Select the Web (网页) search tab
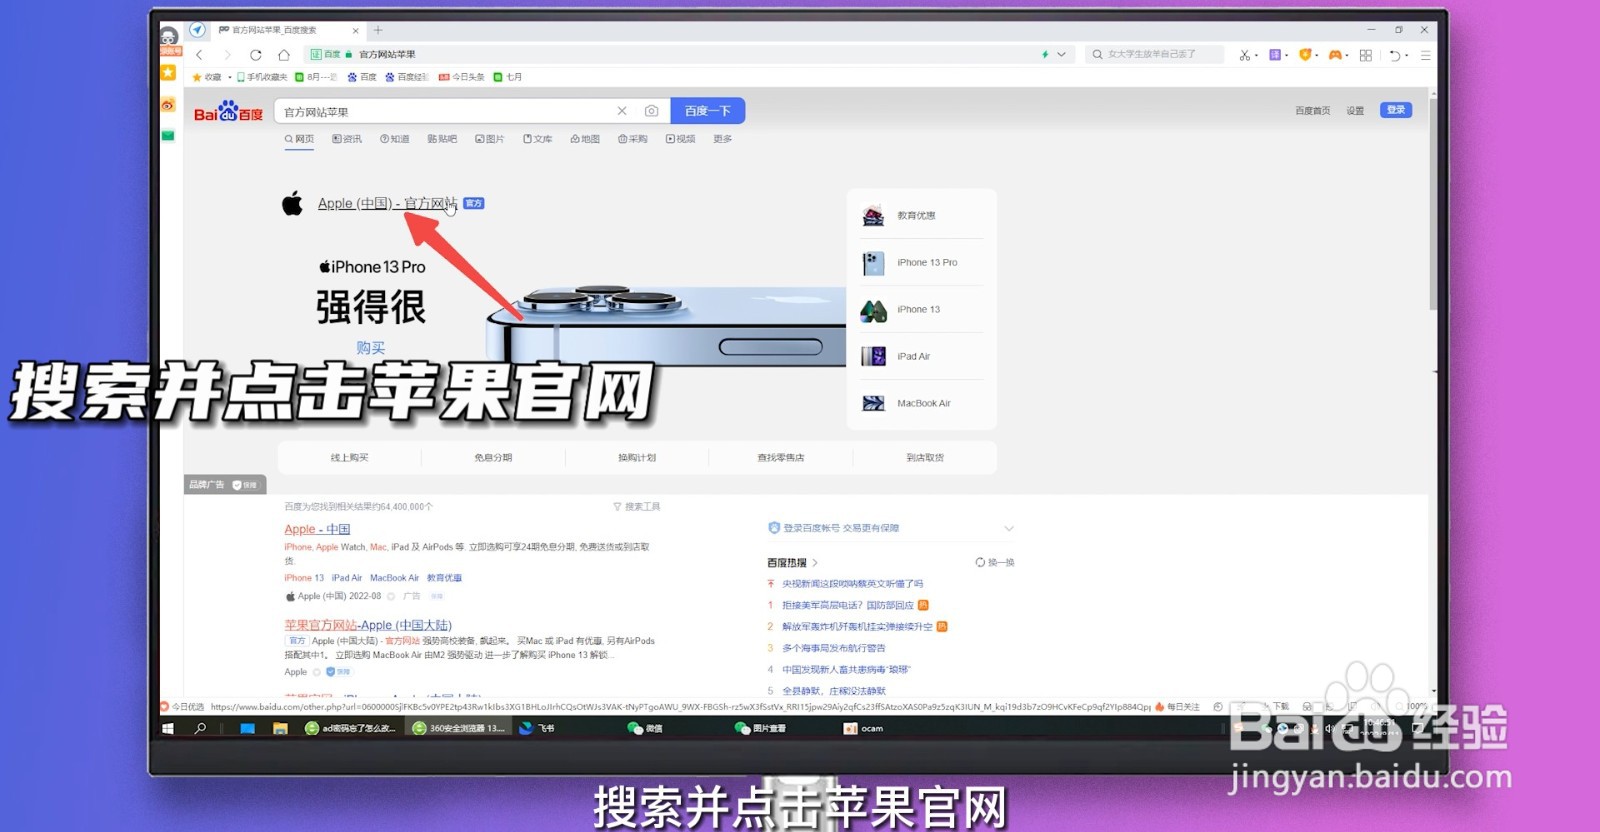Image resolution: width=1600 pixels, height=832 pixels. click(x=299, y=139)
